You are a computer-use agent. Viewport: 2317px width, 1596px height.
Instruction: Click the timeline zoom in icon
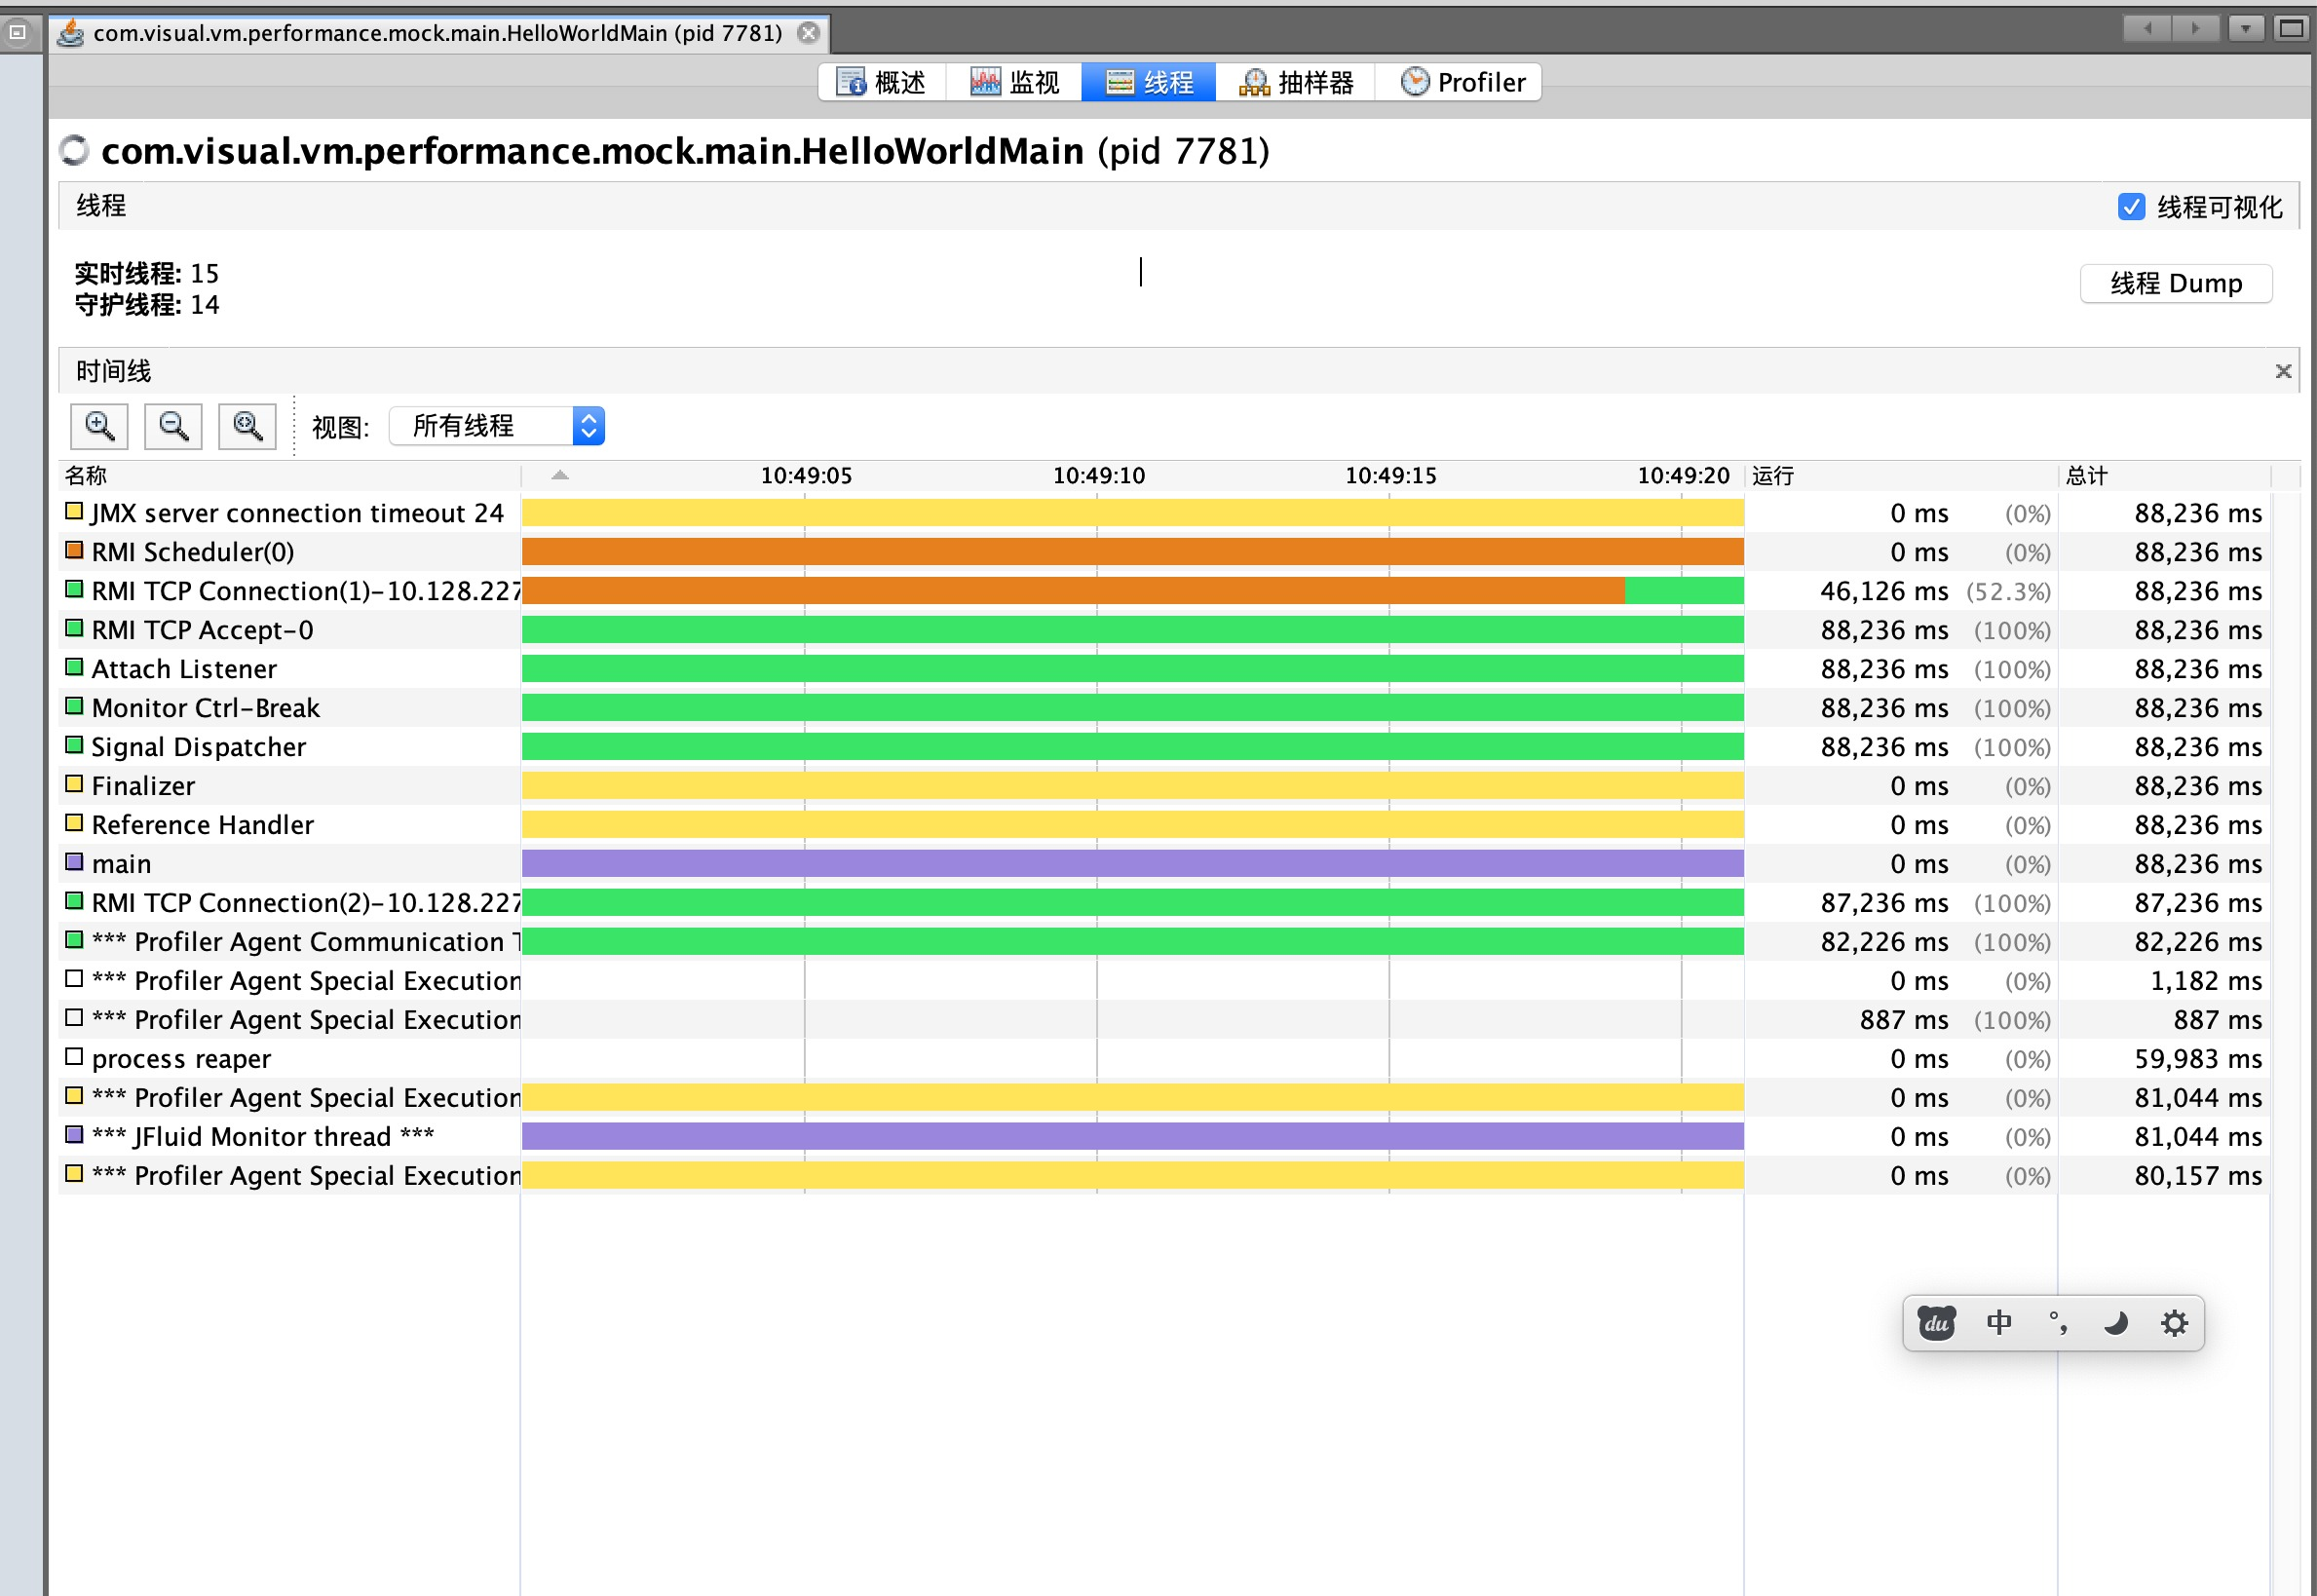(x=99, y=426)
